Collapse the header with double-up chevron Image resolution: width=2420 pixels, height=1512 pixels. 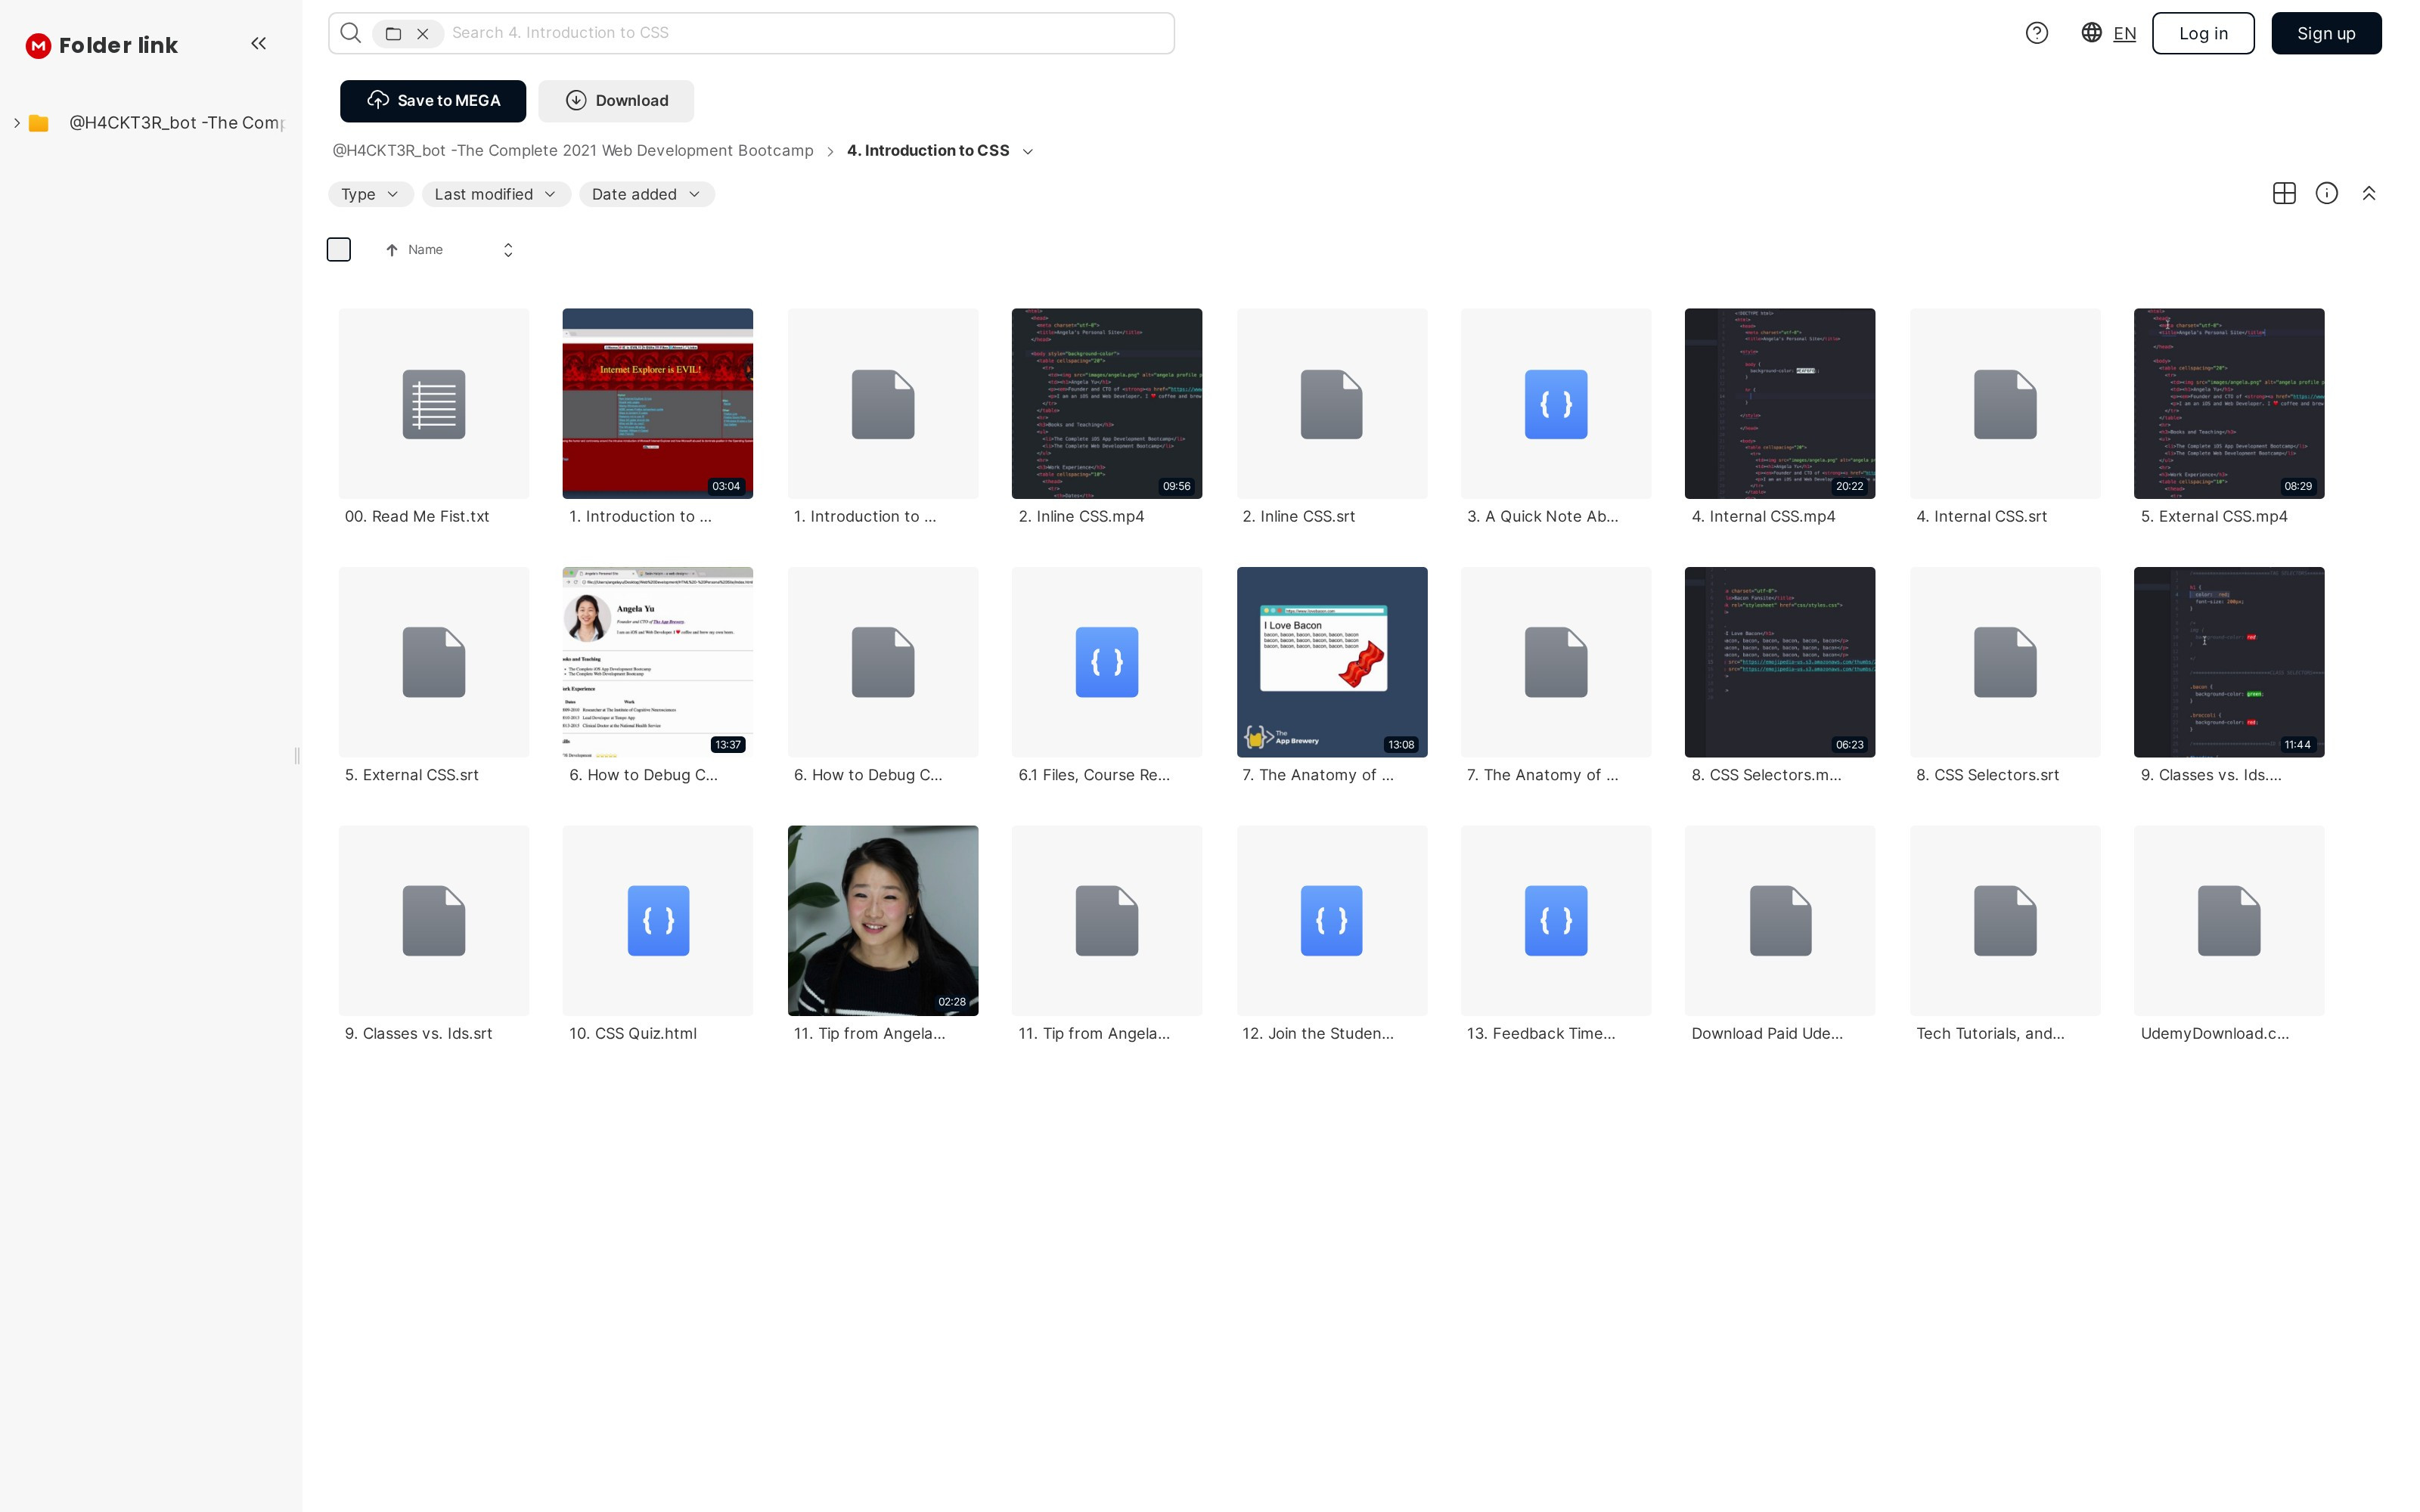pos(2369,193)
